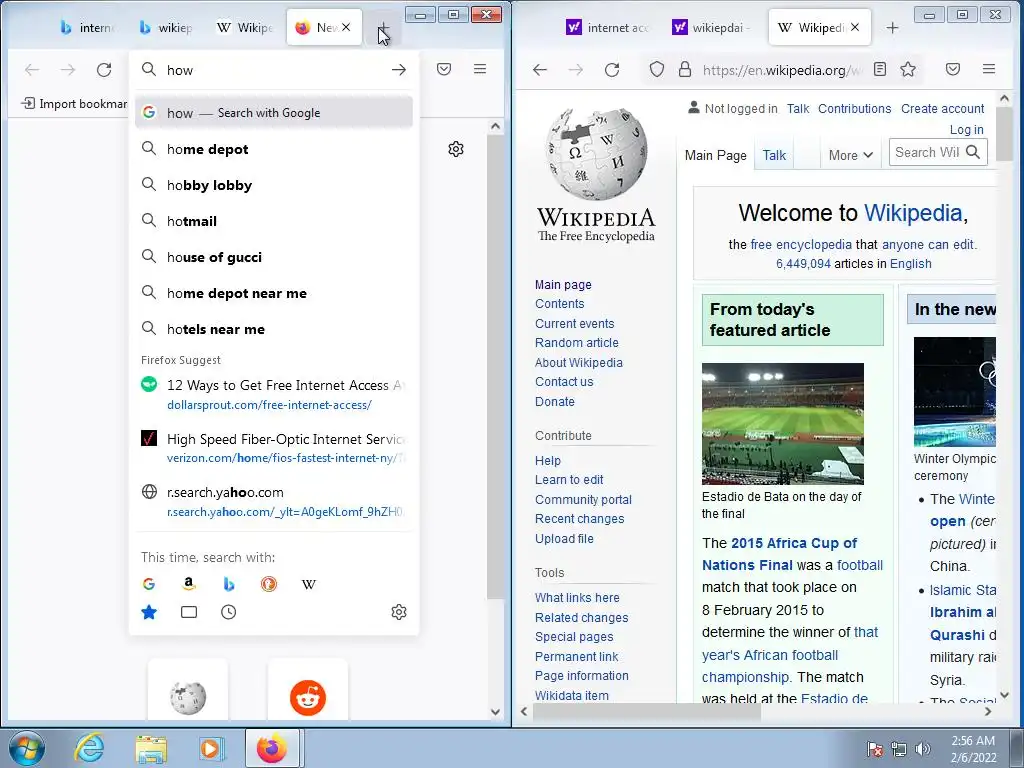The width and height of the screenshot is (1024, 768).
Task: Open search settings gear in dropdown
Action: [399, 612]
